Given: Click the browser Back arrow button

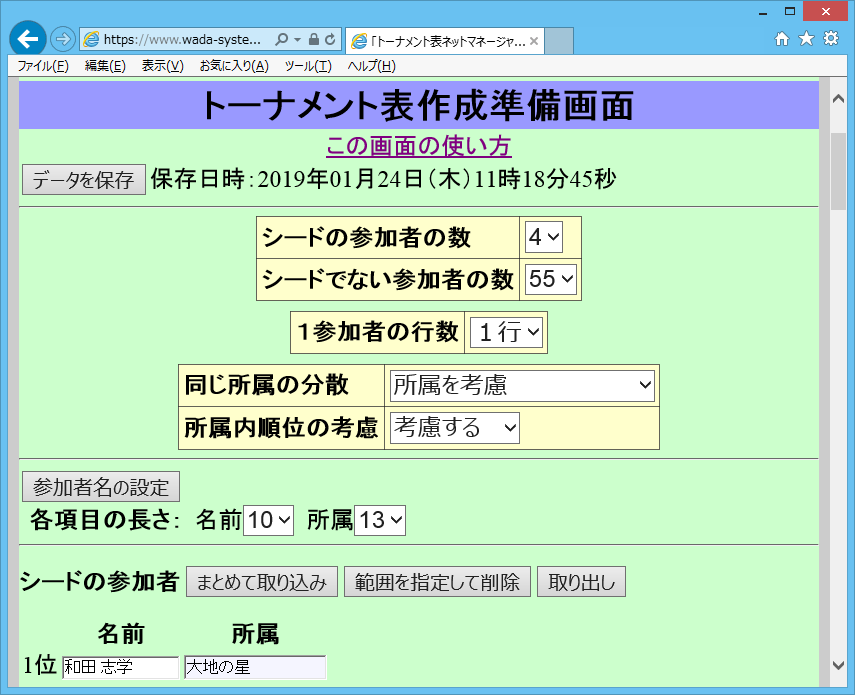Looking at the screenshot, I should coord(27,39).
